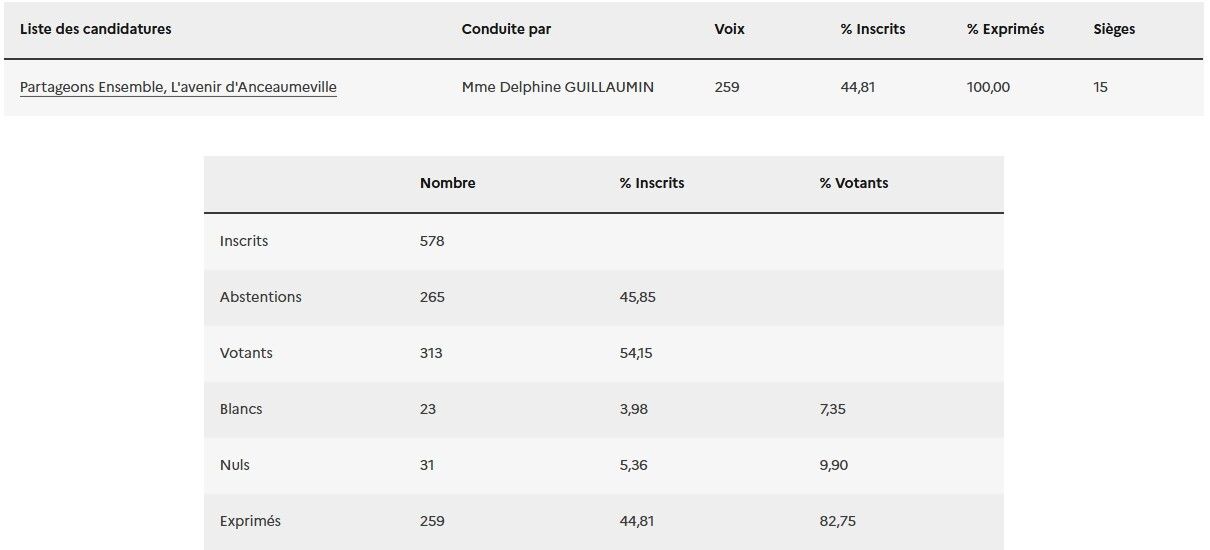The width and height of the screenshot is (1210, 550).
Task: Select the "Blancs" row label
Action: (x=241, y=409)
